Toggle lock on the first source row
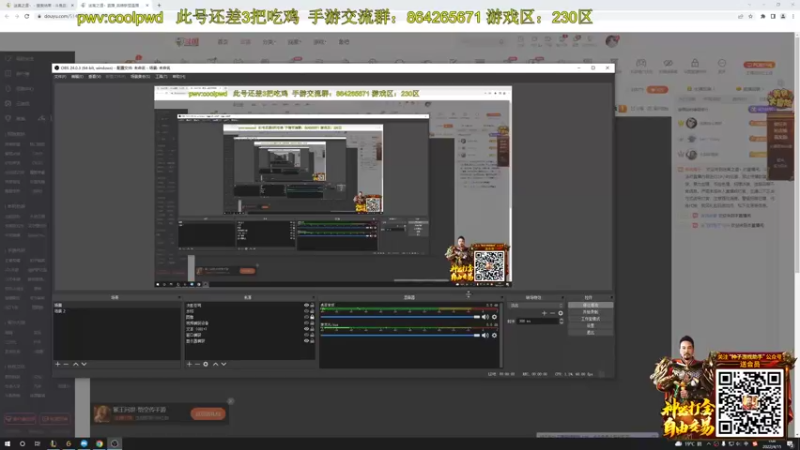 pyautogui.click(x=312, y=305)
